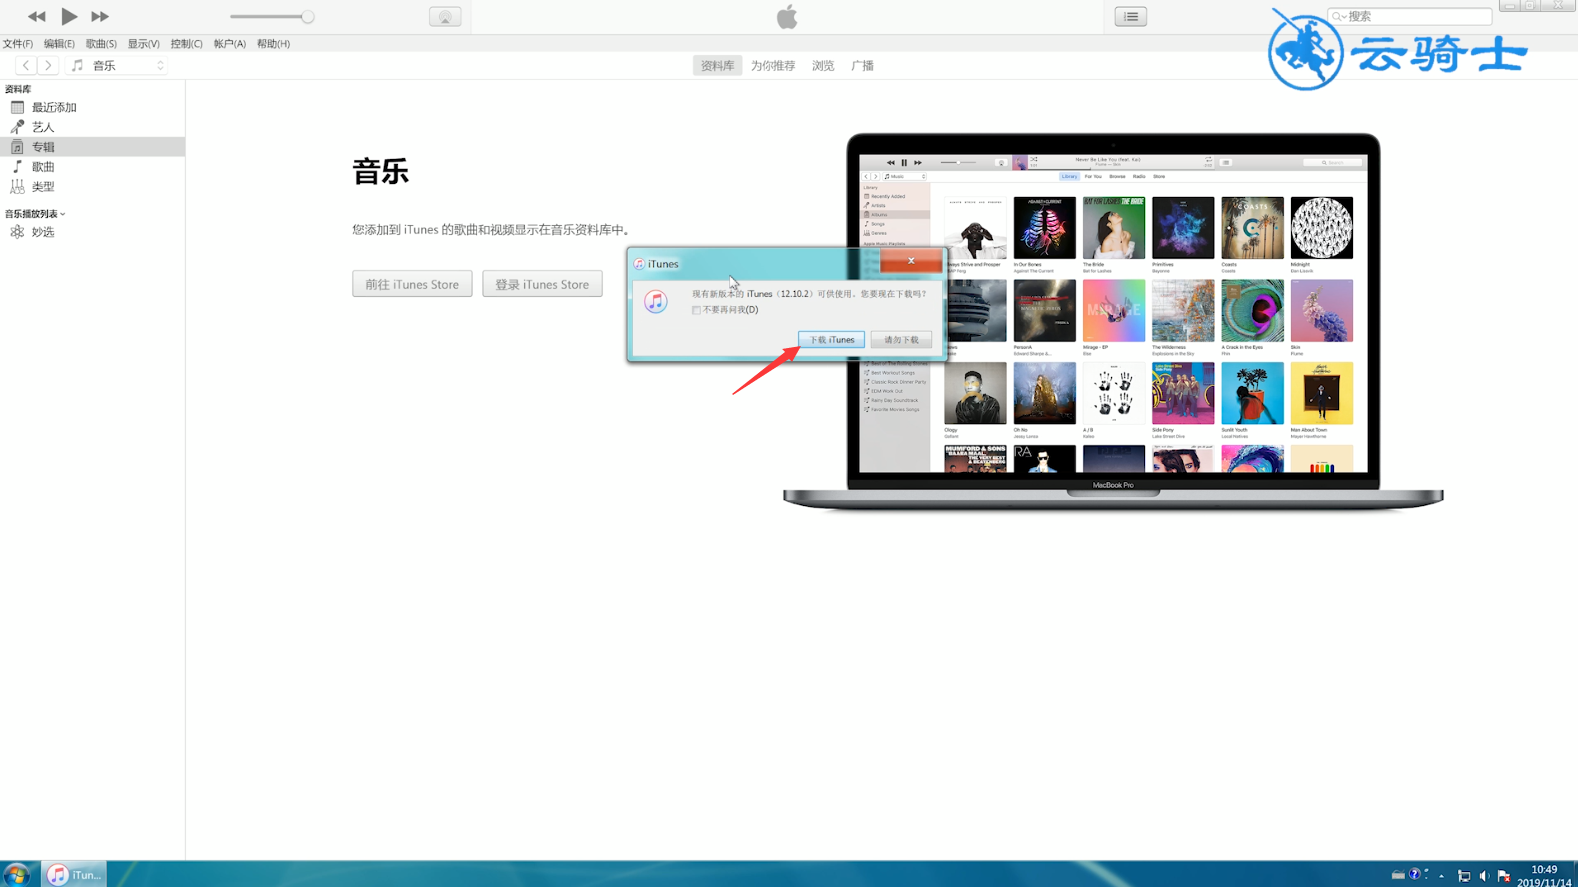This screenshot has width=1578, height=887.
Task: Click the 前往 iTunes Store button
Action: [x=412, y=284]
